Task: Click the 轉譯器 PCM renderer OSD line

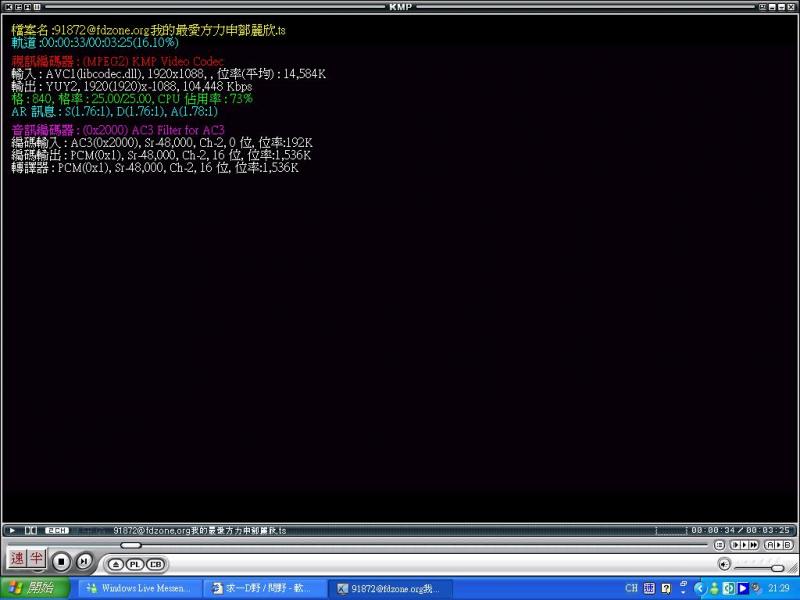Action: (155, 167)
